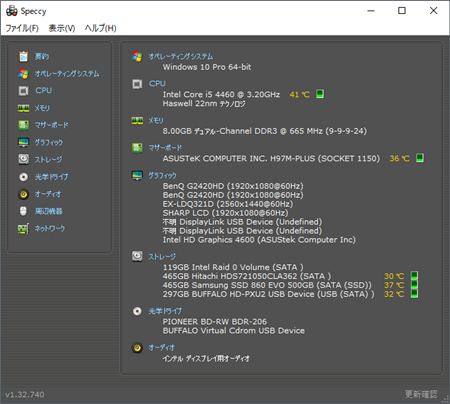This screenshot has height=404, width=450.
Task: Follow the グラフィック heading link in summary
Action: (162, 175)
